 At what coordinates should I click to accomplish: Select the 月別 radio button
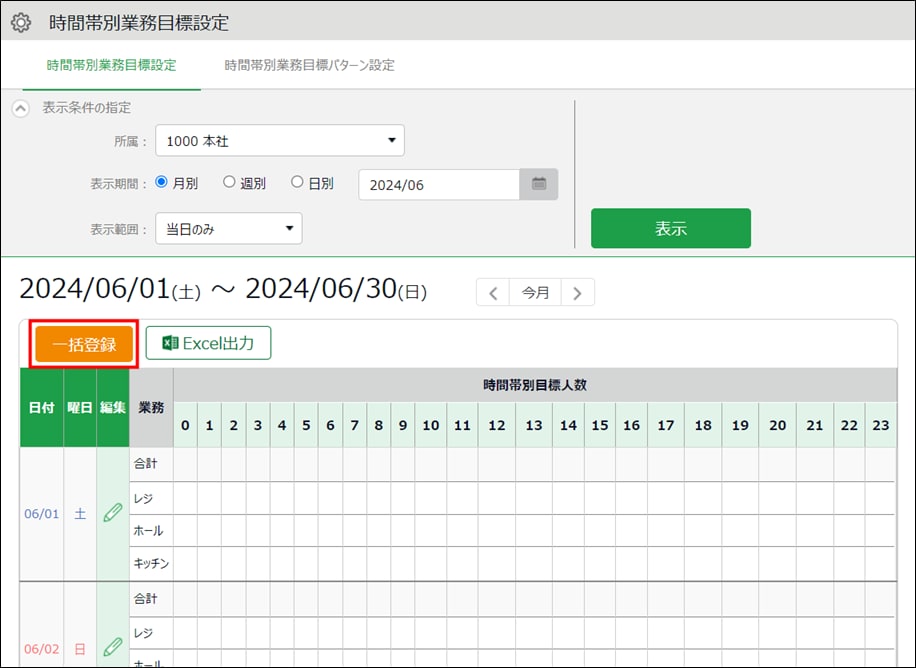tap(162, 183)
